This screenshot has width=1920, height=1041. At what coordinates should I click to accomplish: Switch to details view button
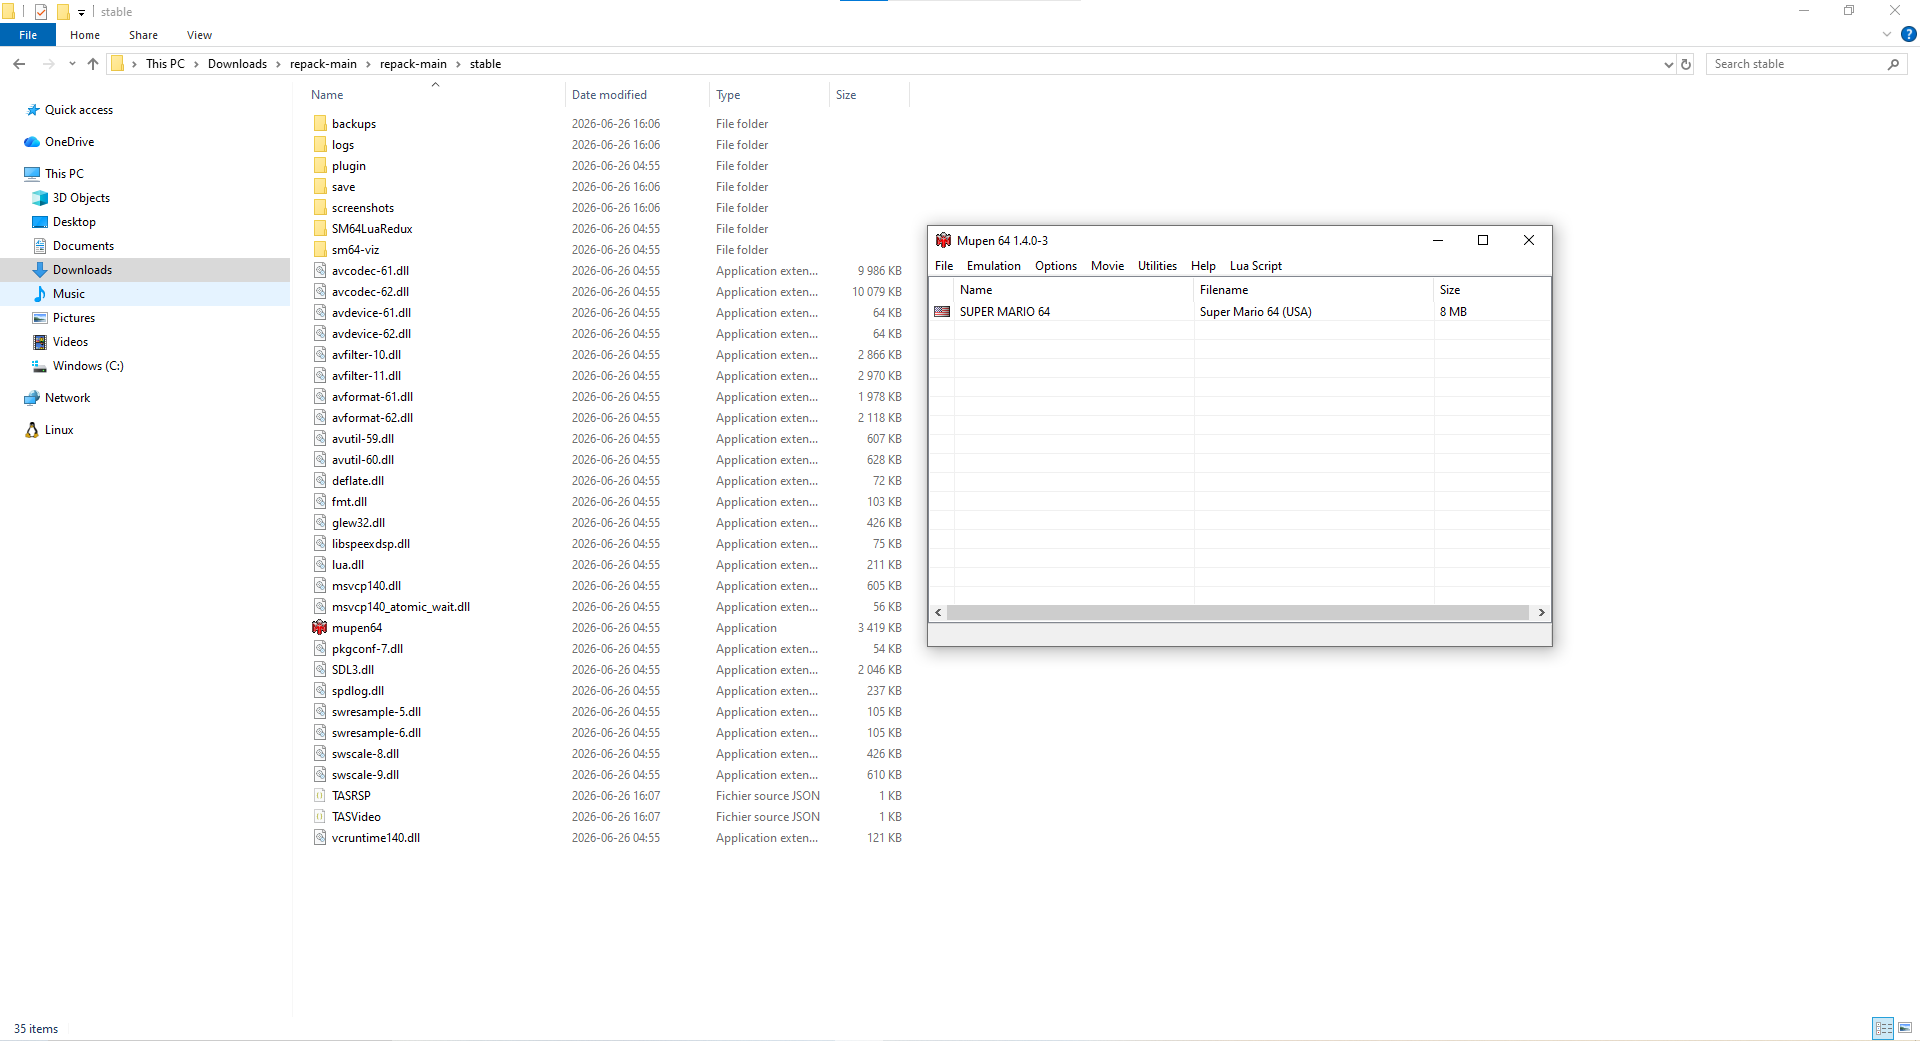click(1884, 1028)
